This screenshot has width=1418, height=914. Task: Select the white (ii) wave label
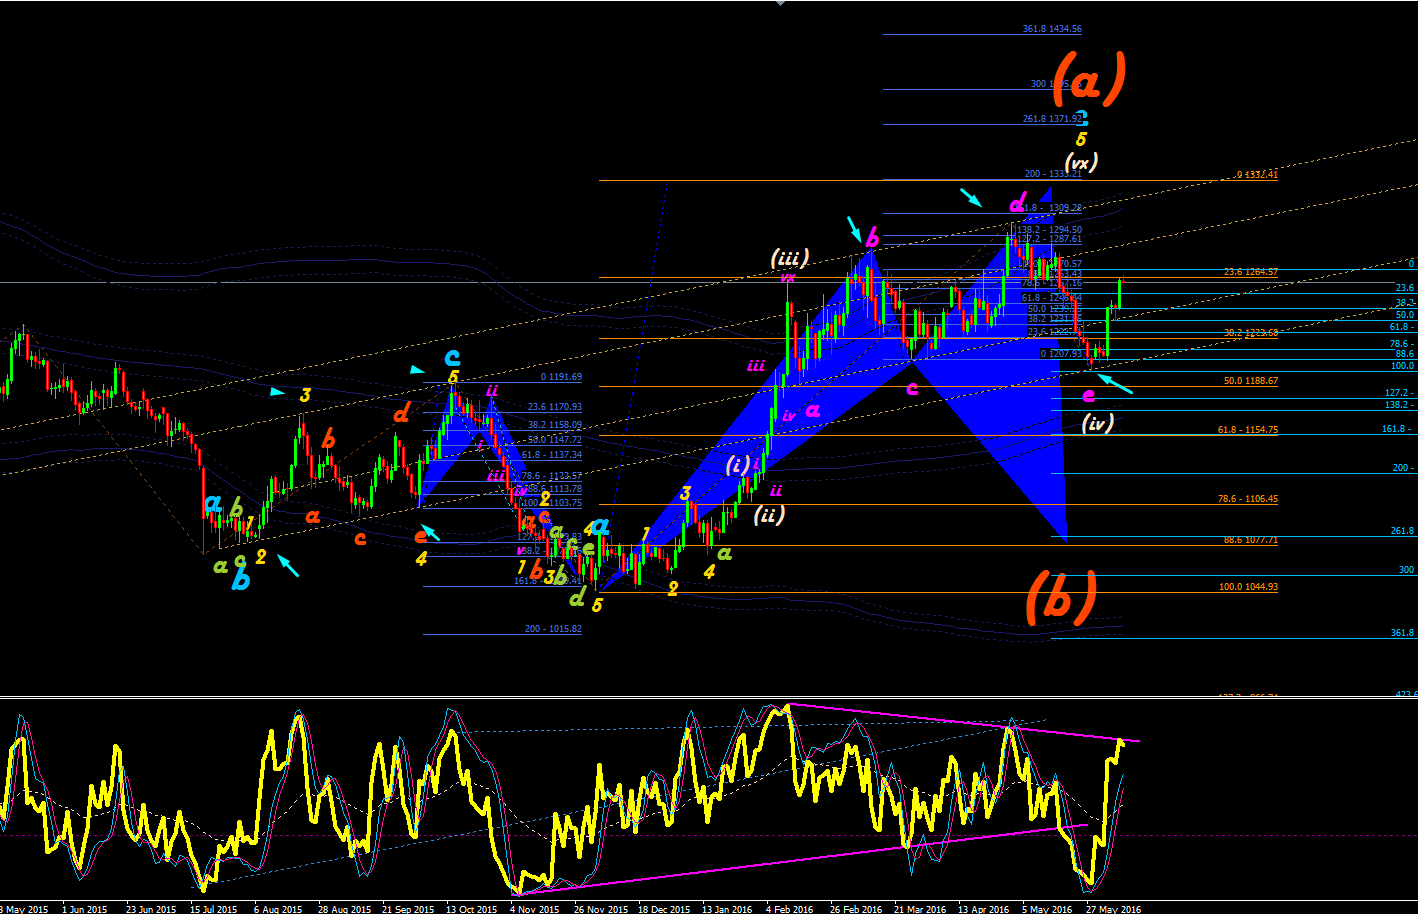tap(768, 515)
